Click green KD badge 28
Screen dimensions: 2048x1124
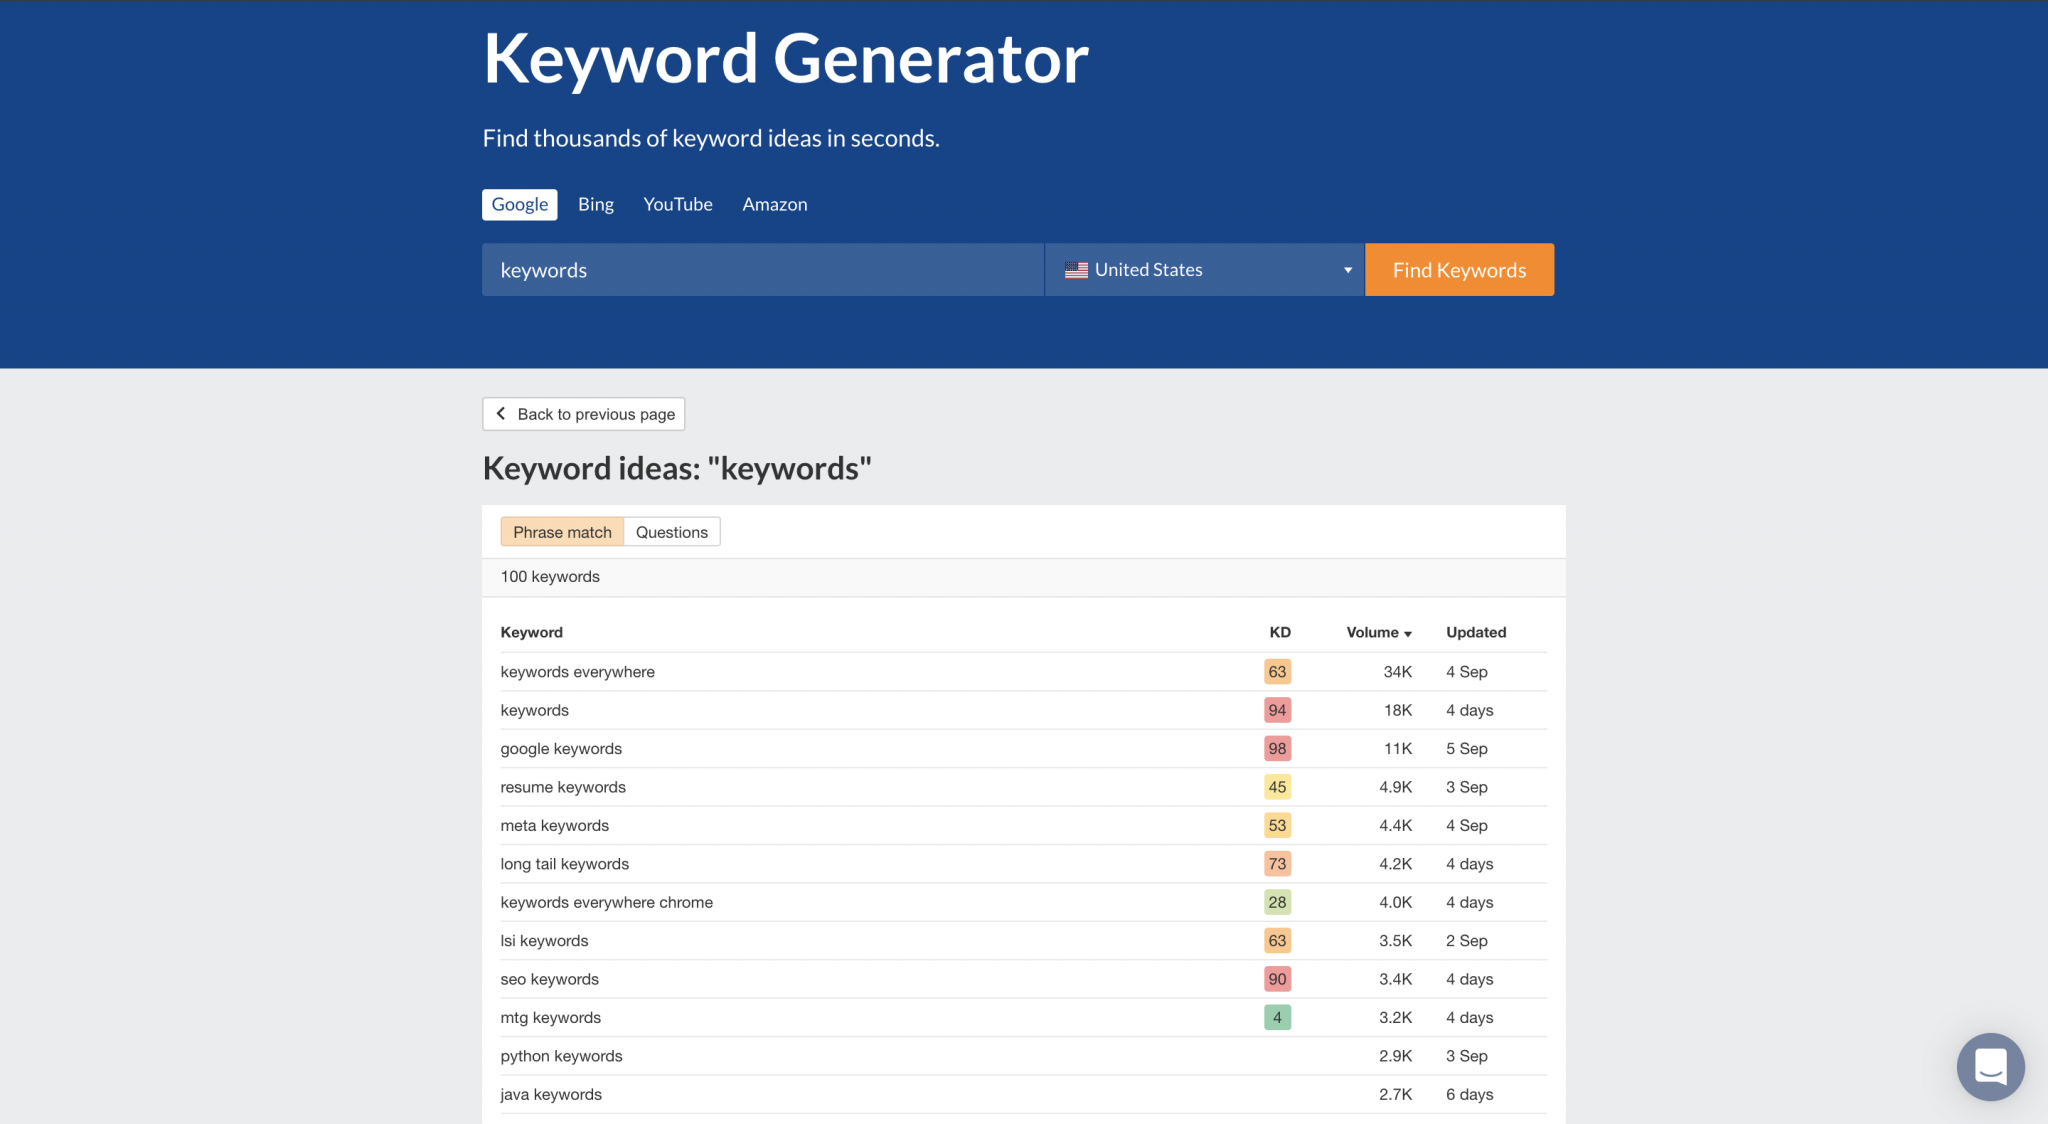(x=1277, y=902)
